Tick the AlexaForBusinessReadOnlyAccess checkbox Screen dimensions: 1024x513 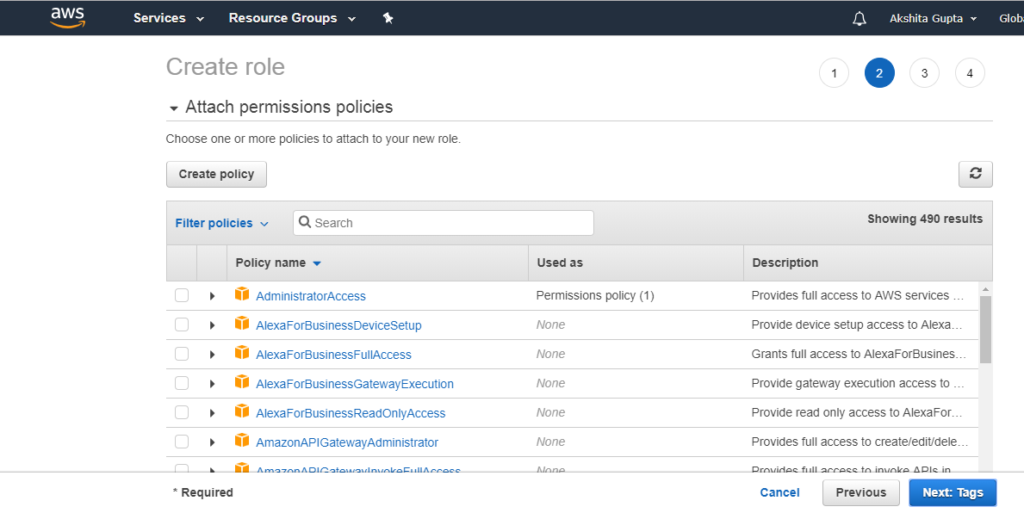[x=182, y=412]
